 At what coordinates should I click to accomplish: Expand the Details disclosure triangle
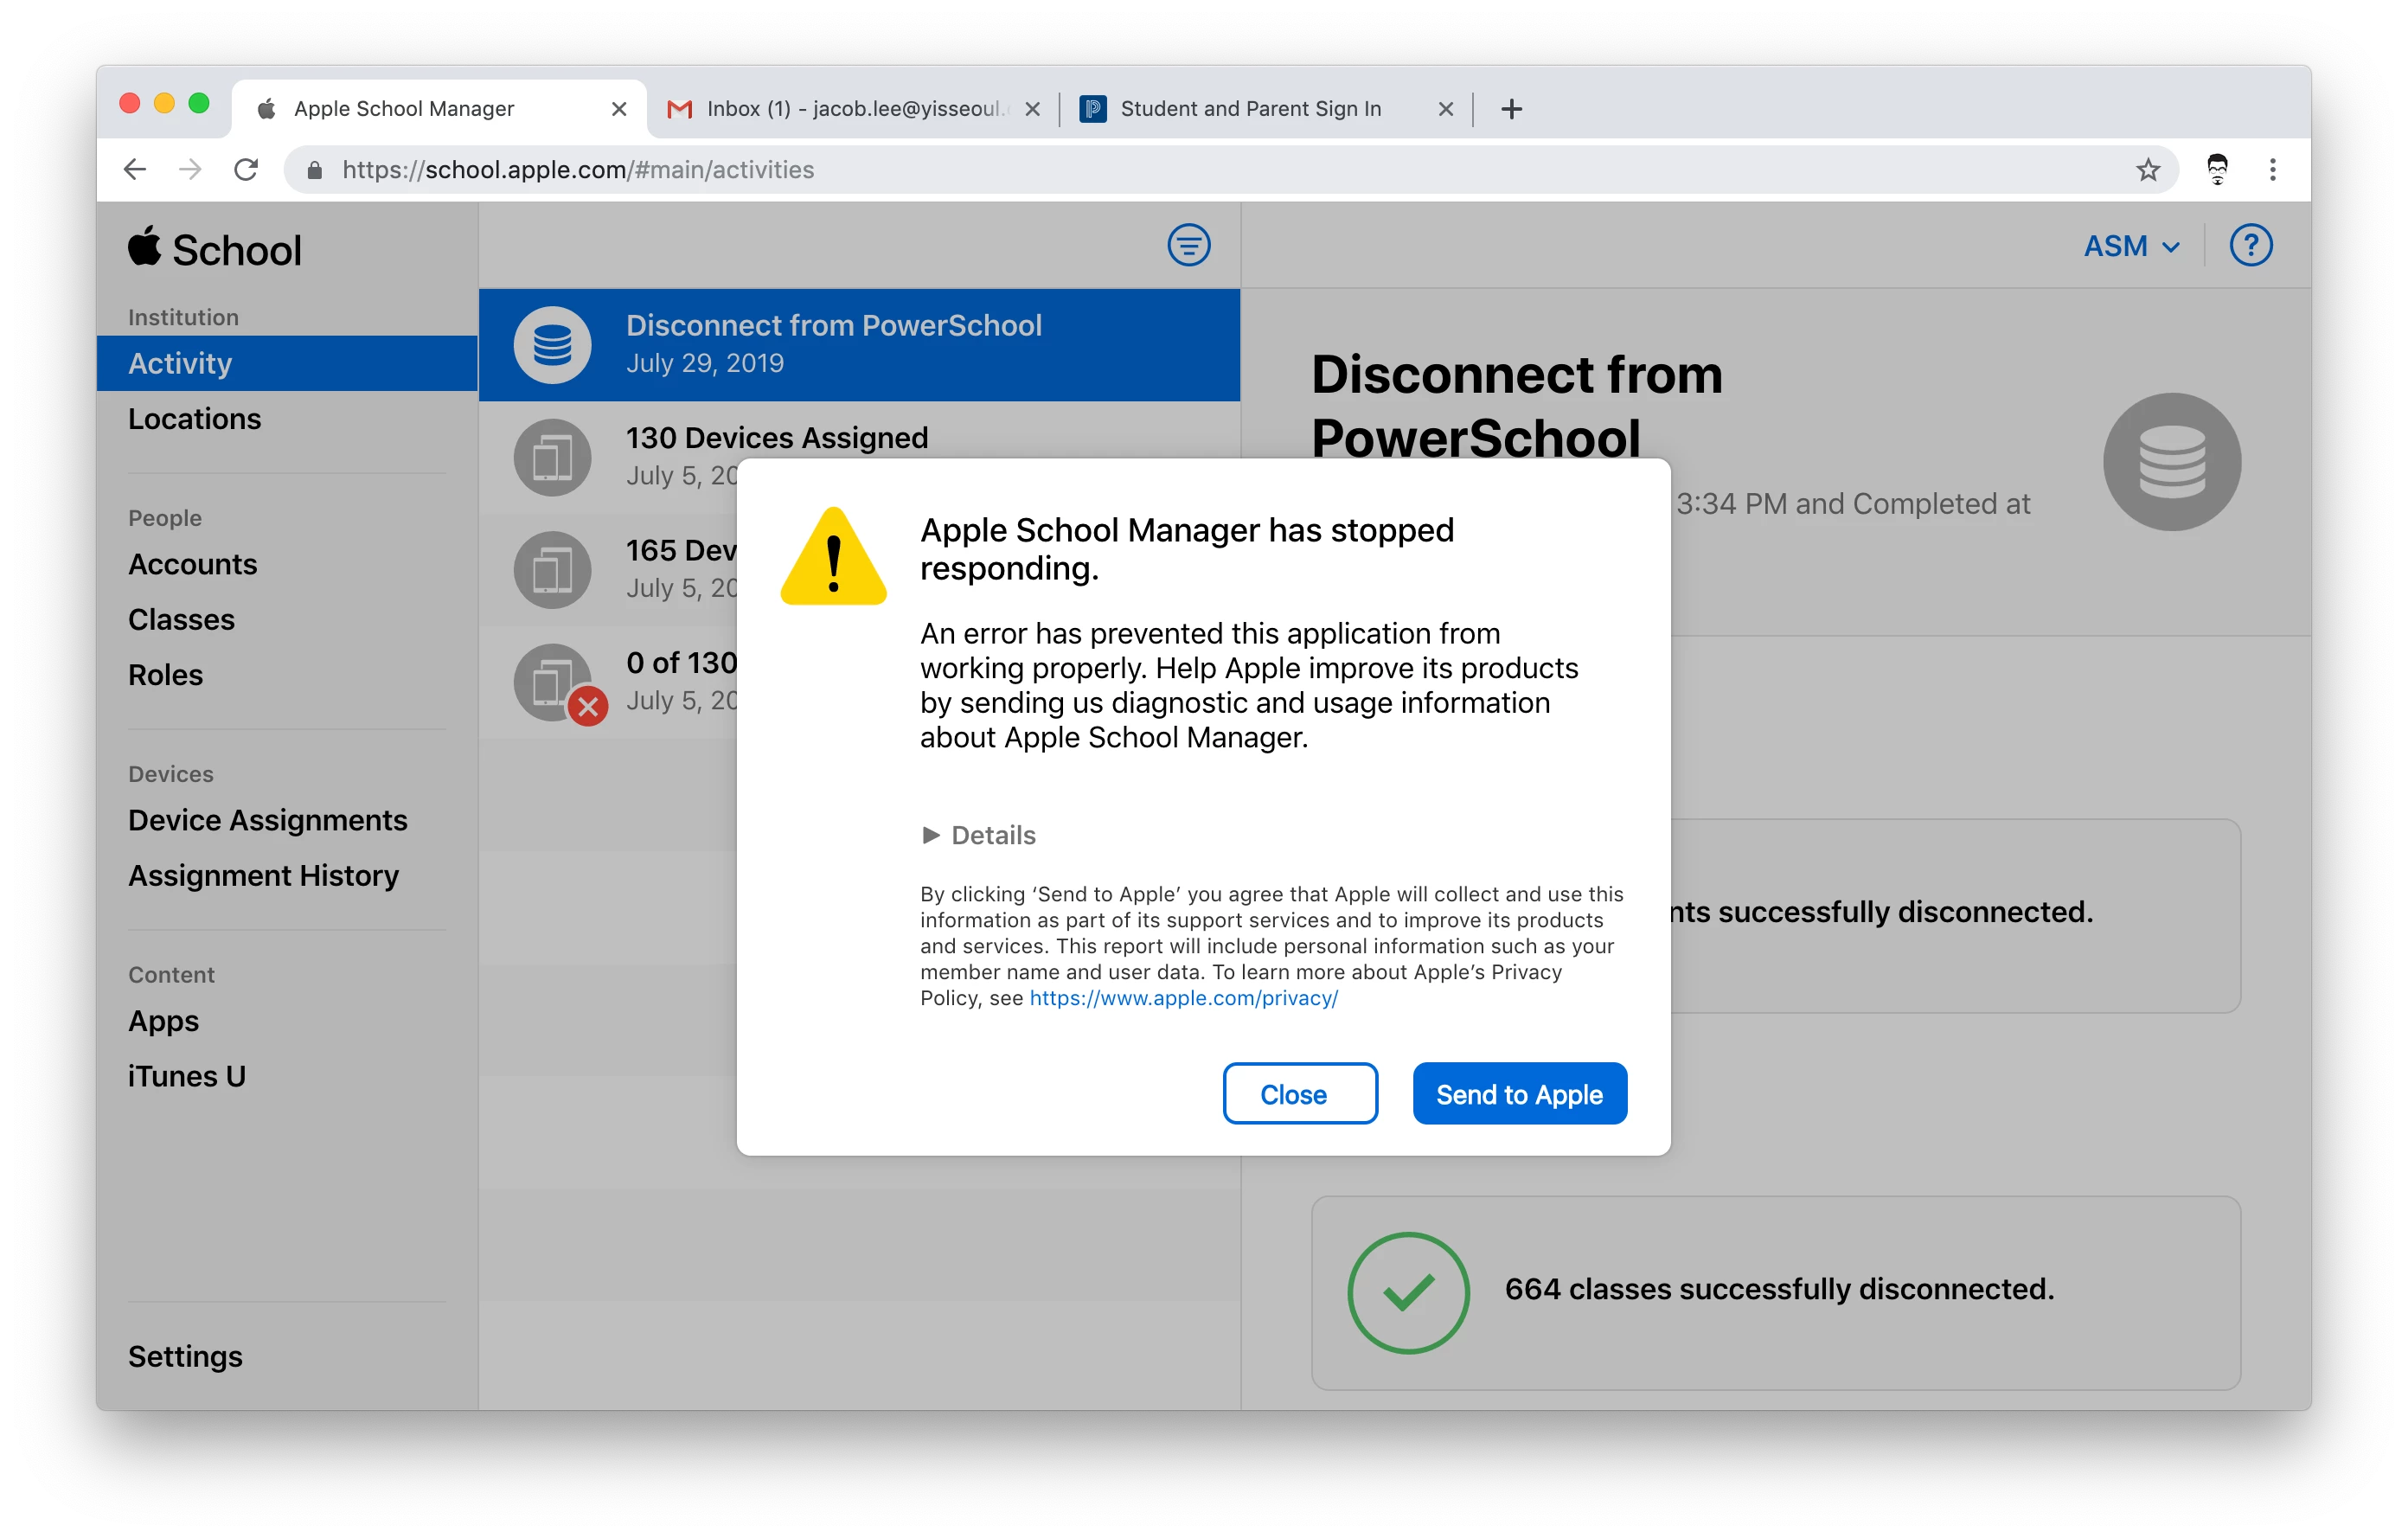pyautogui.click(x=930, y=835)
